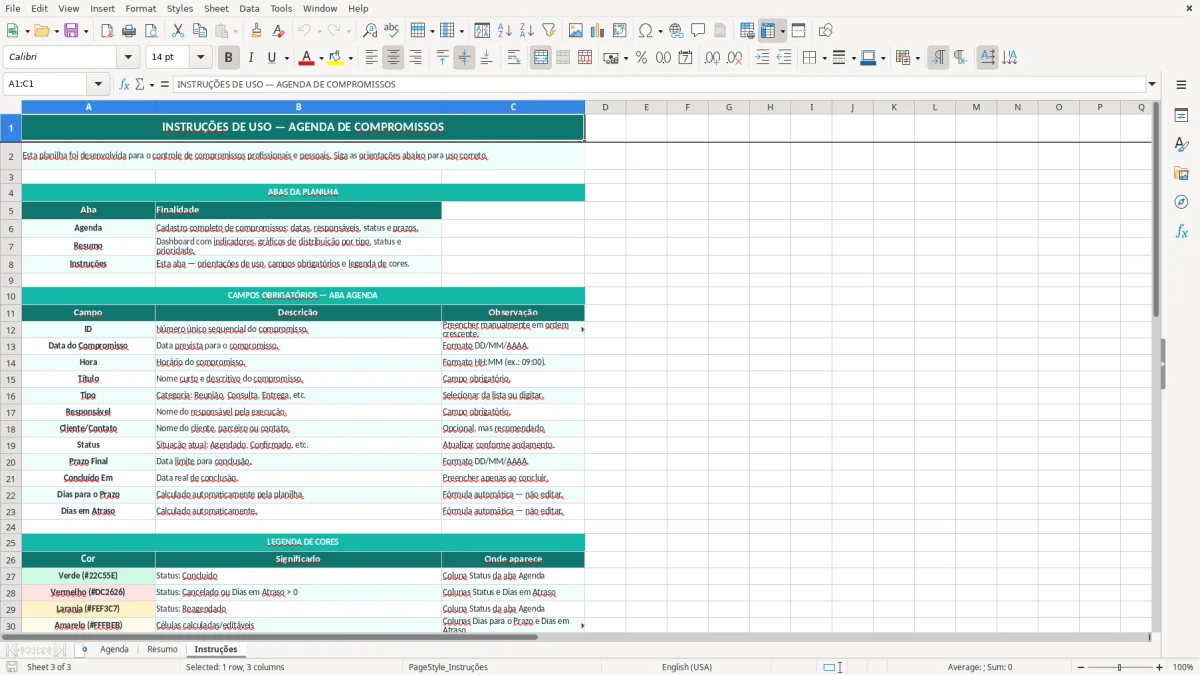Expand the Name Box dropdown

pos(98,84)
